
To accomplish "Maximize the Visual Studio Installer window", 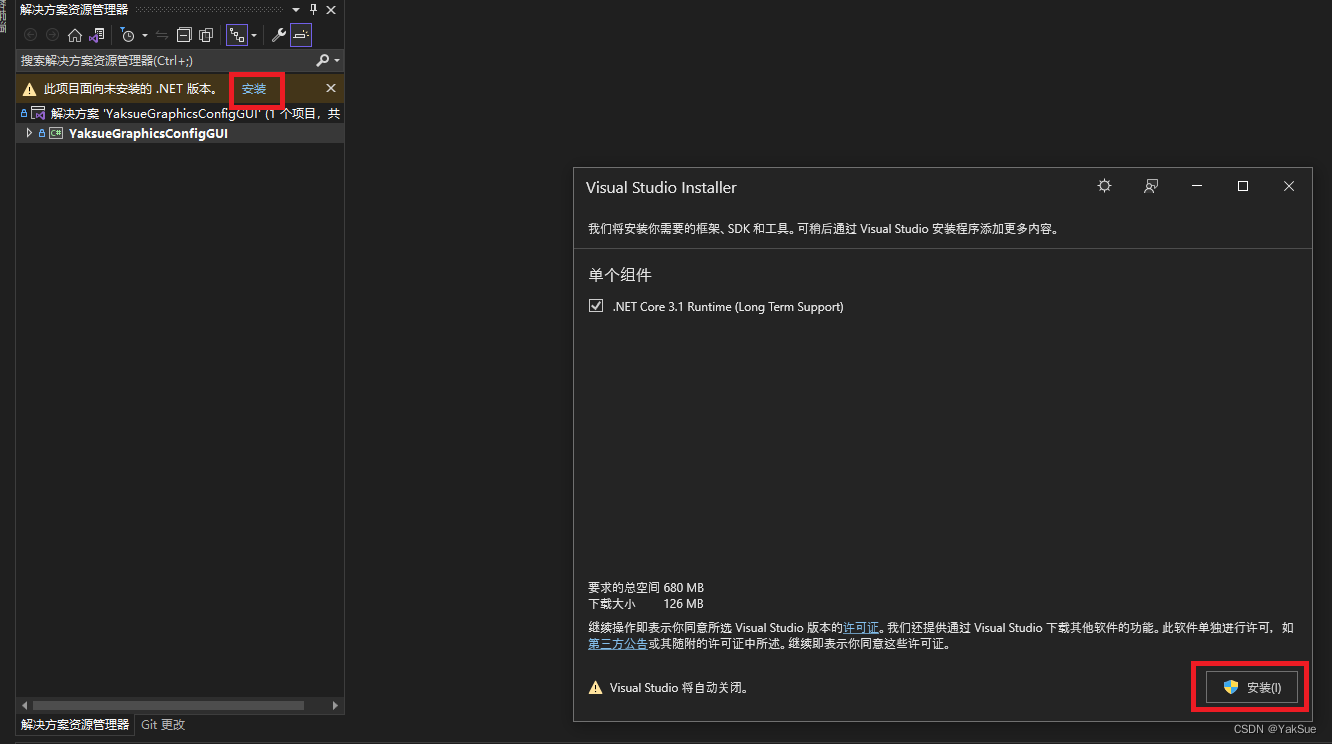I will click(1243, 186).
